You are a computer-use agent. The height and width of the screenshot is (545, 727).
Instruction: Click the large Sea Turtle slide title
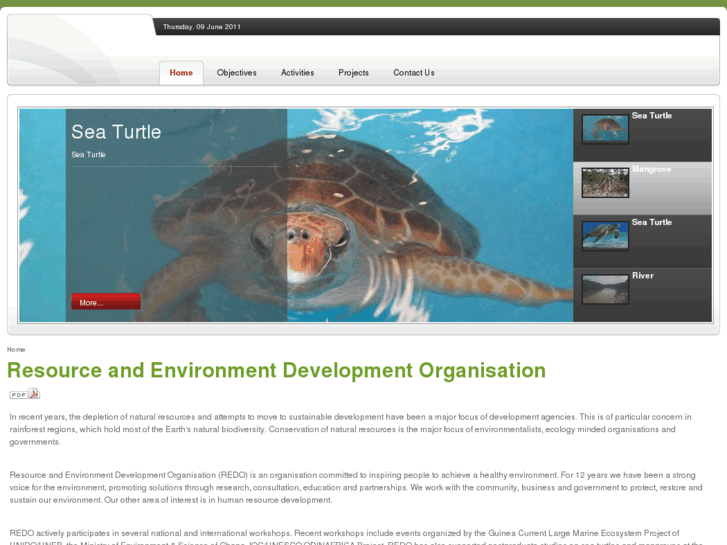point(116,132)
